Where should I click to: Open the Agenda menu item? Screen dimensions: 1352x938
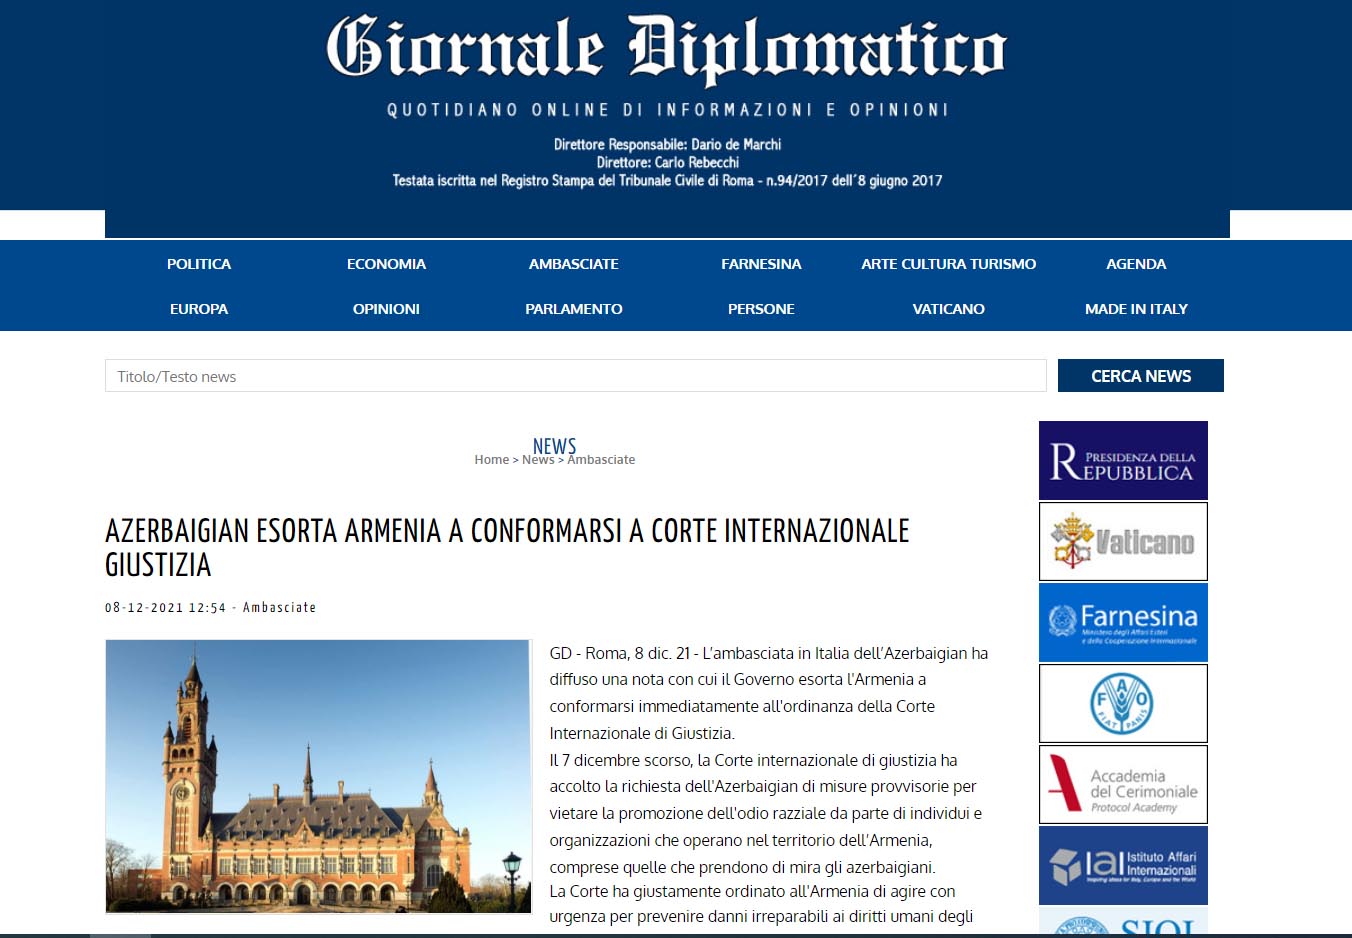[x=1136, y=264]
